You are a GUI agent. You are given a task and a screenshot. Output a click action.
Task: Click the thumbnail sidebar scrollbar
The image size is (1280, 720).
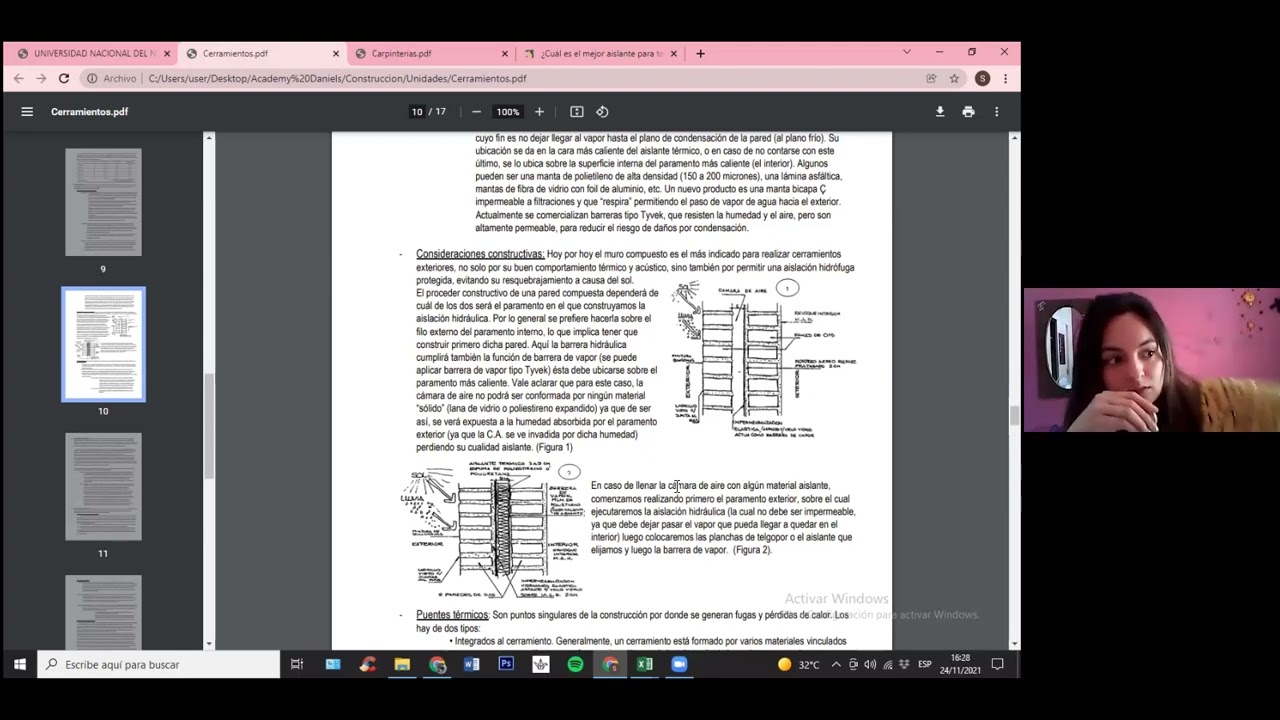[x=209, y=425]
